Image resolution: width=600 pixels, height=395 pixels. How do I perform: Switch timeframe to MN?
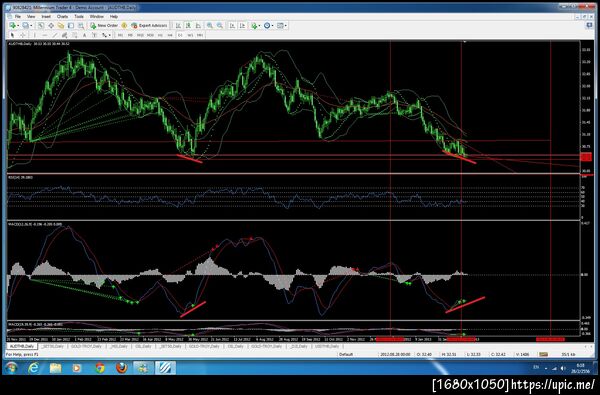200,35
